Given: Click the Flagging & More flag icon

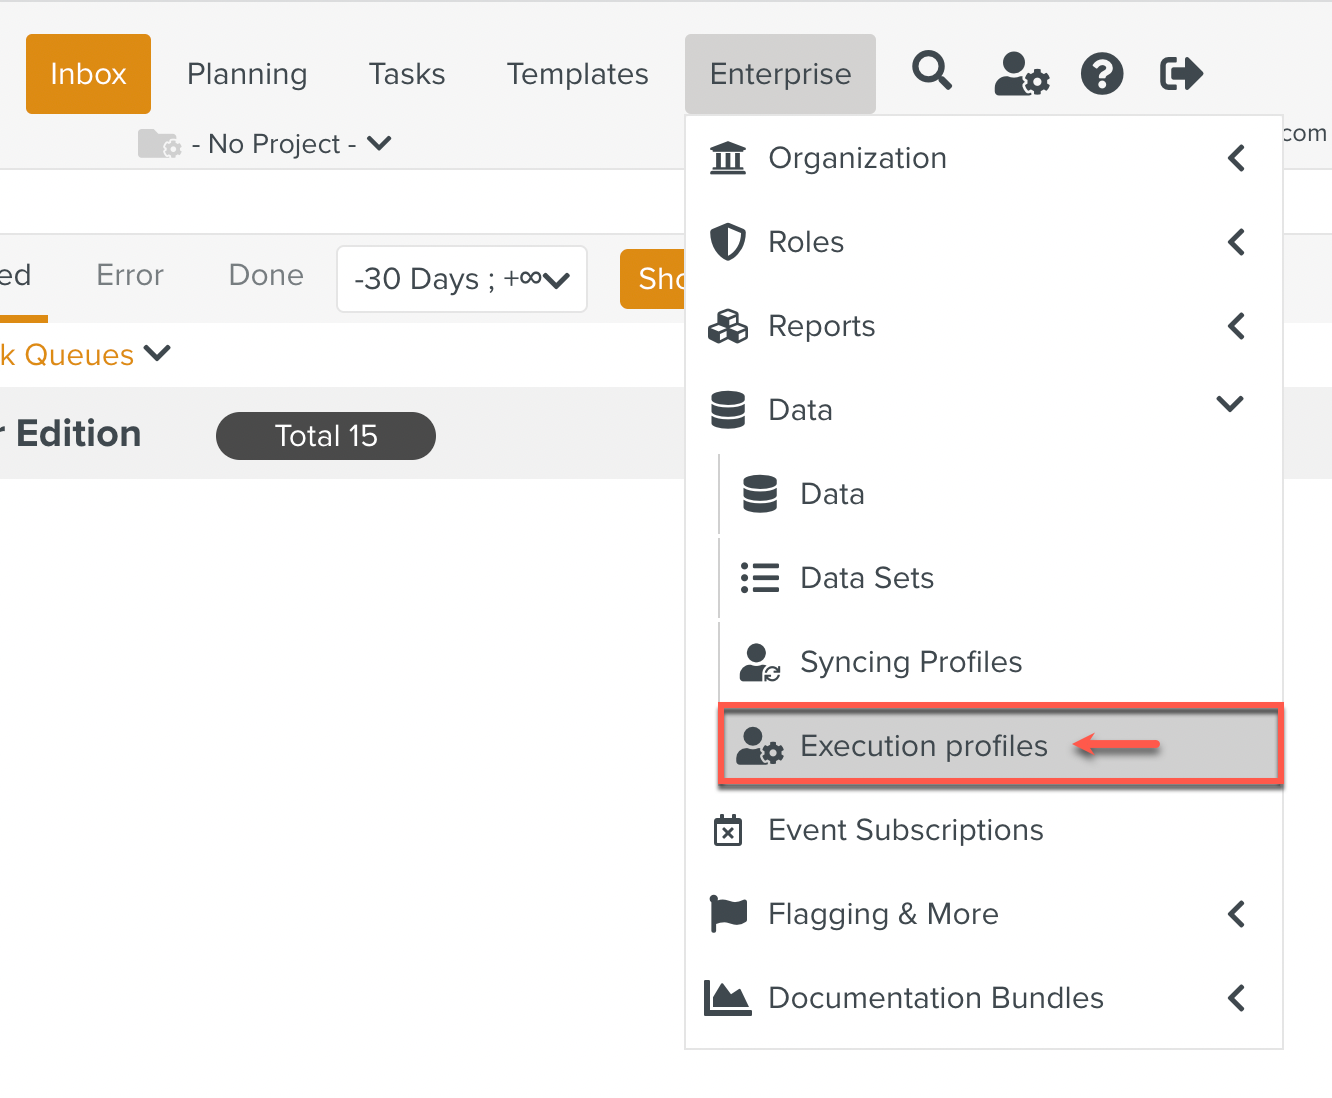Looking at the screenshot, I should [x=727, y=913].
